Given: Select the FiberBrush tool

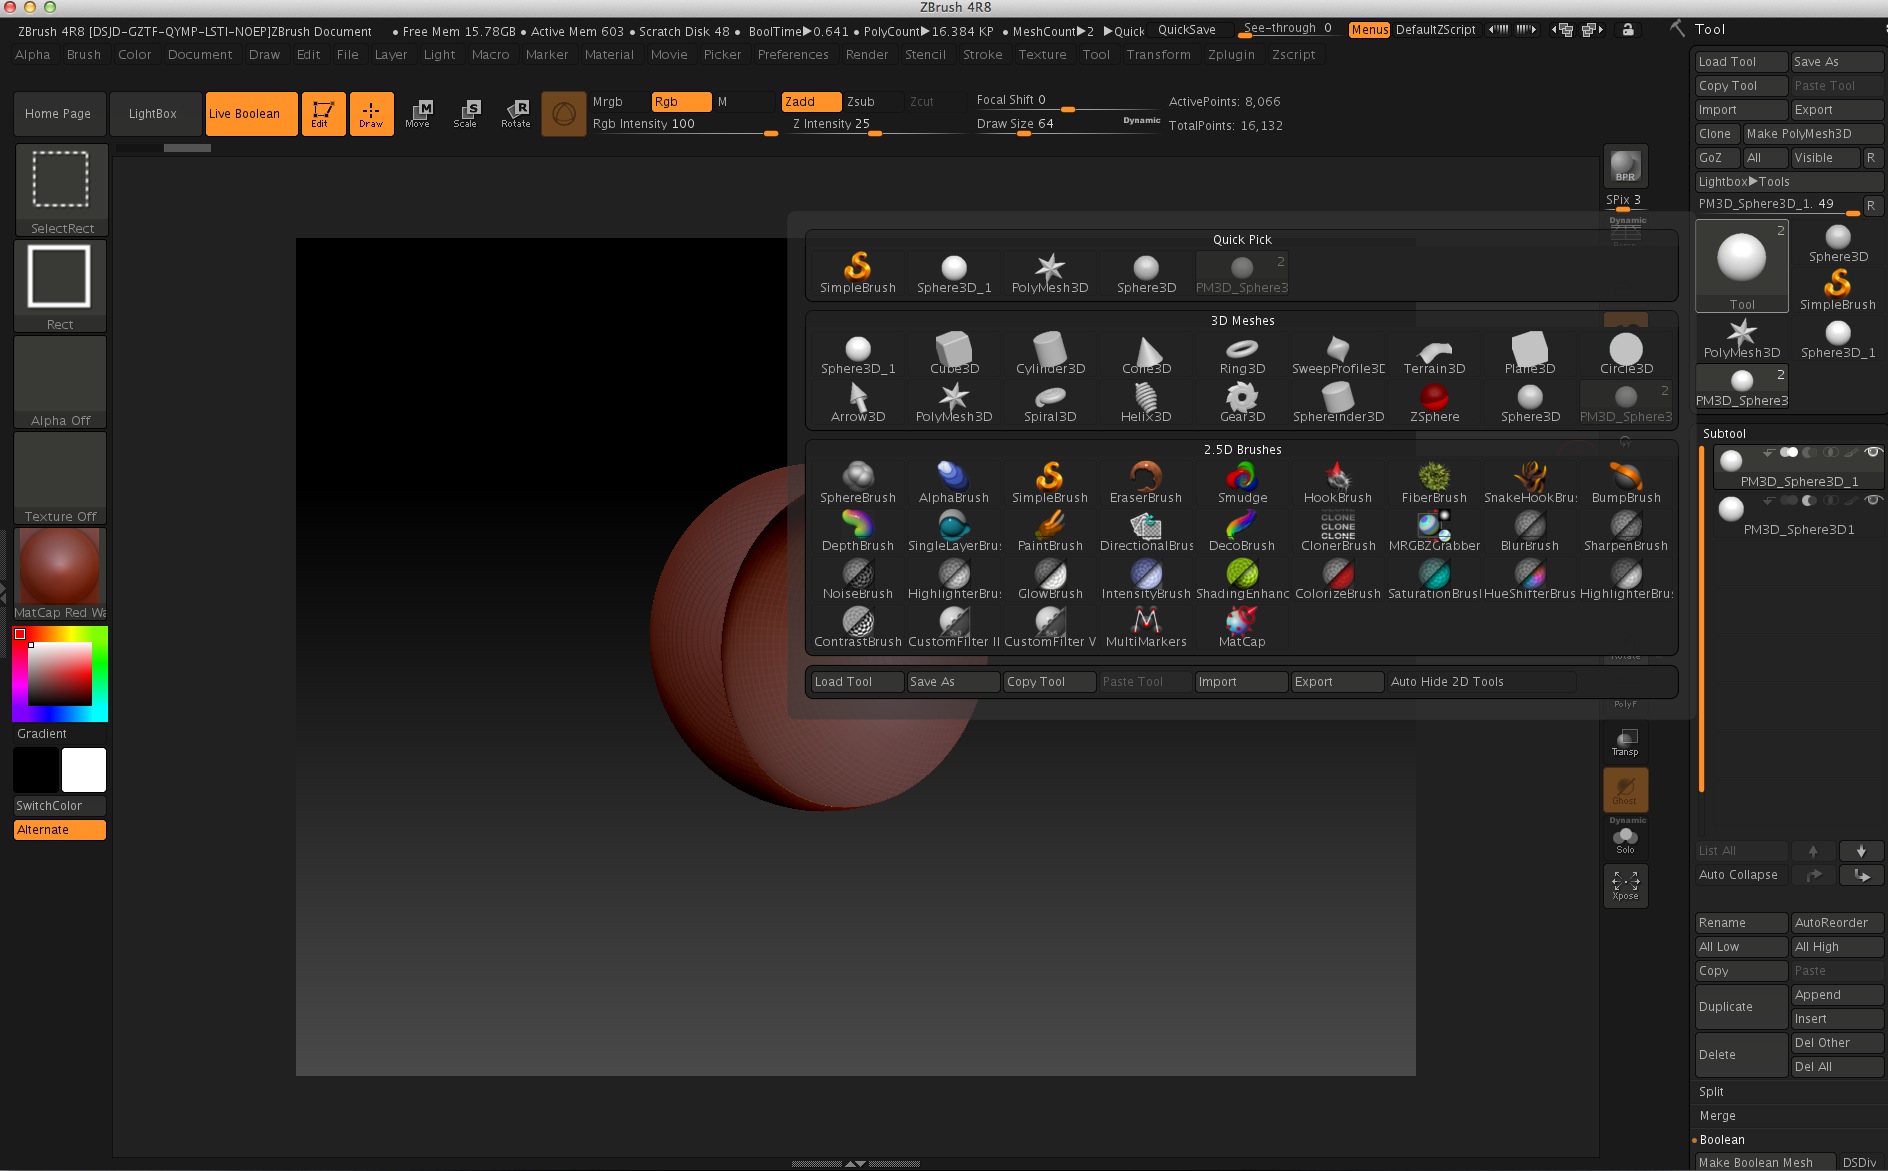Looking at the screenshot, I should point(1434,483).
